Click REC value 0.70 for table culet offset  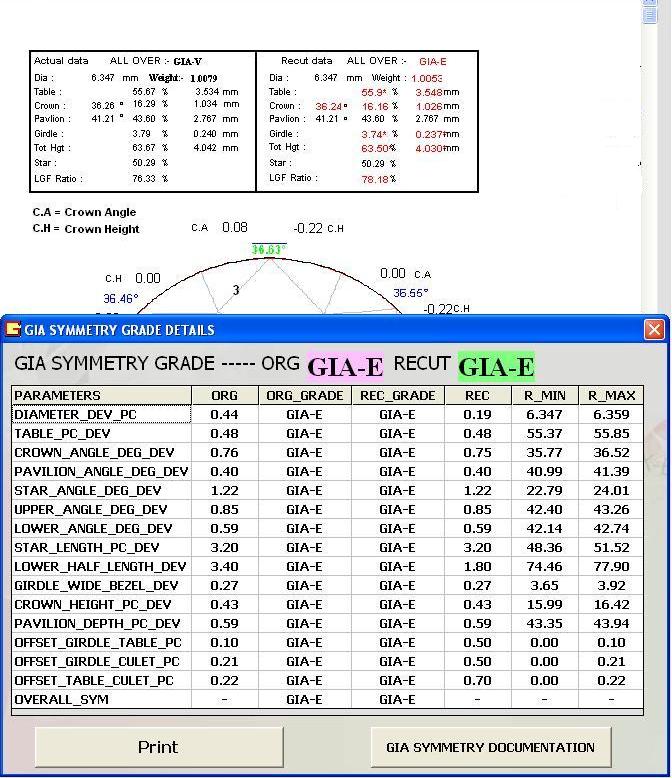(477, 681)
